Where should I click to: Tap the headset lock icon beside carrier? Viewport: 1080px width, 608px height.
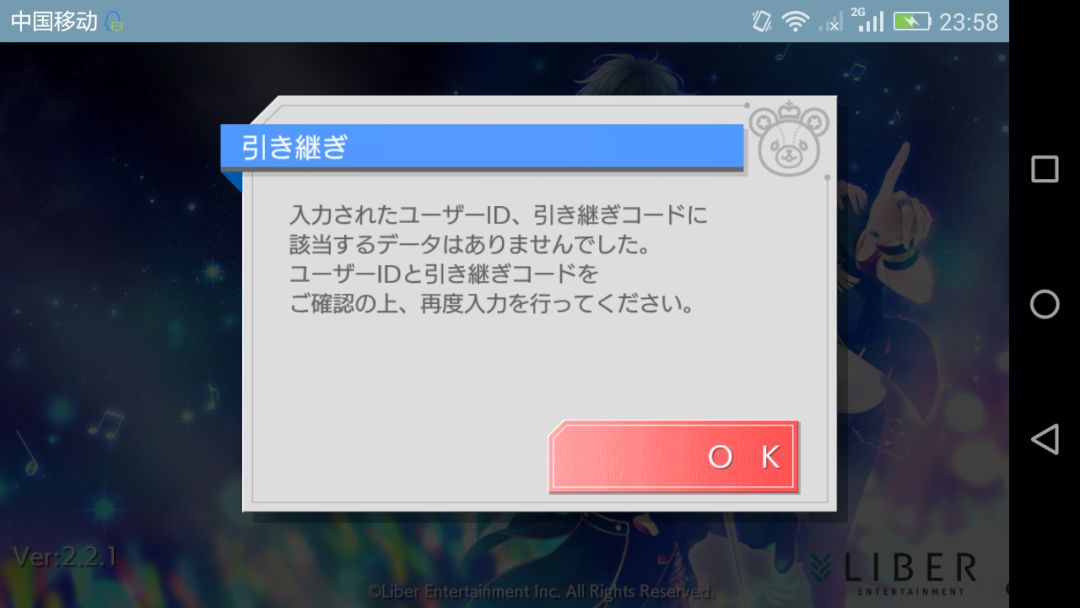pyautogui.click(x=114, y=22)
